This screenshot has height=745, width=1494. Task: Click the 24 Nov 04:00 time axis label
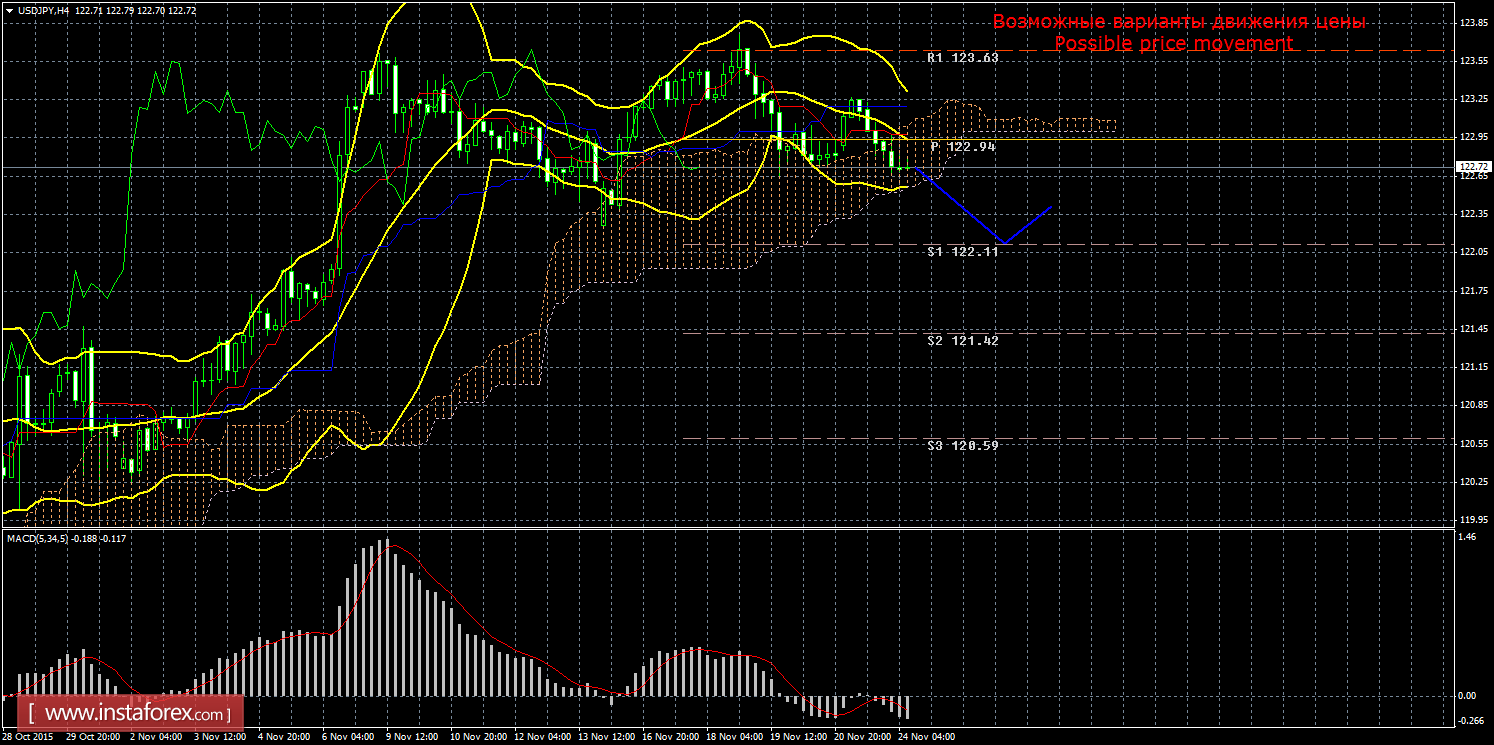[927, 737]
